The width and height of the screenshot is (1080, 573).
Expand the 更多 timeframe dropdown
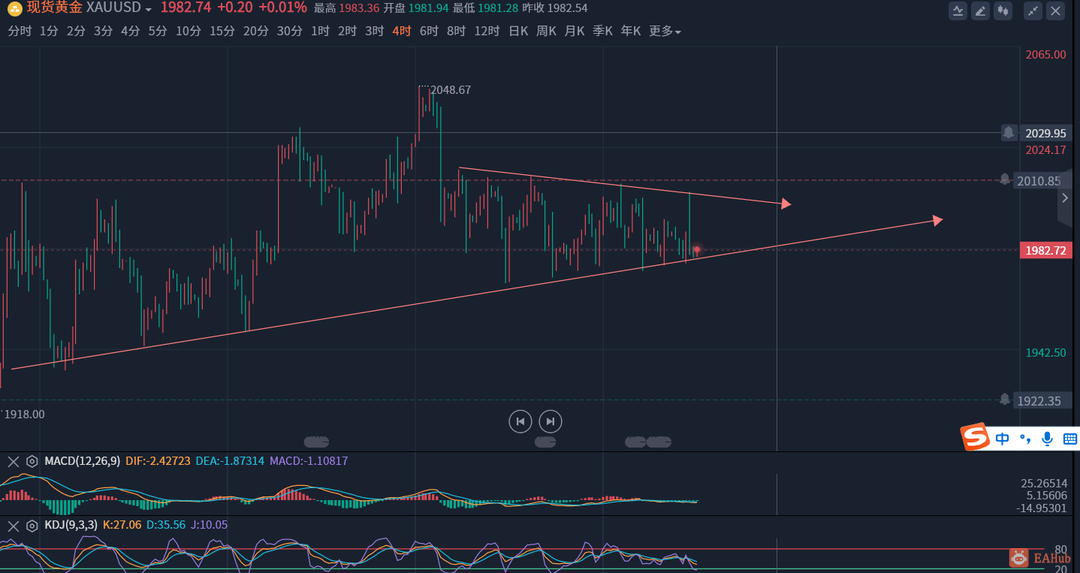pyautogui.click(x=665, y=31)
